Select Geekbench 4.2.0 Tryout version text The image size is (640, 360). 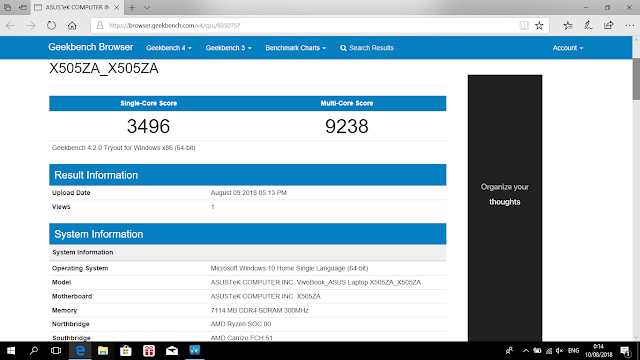124,148
